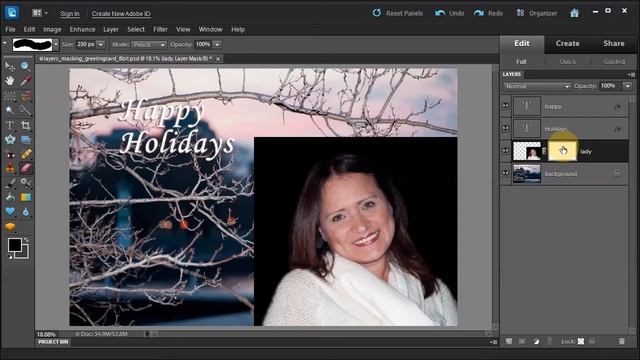Select the Paint Bucket tool
Image resolution: width=640 pixels, height=360 pixels.
click(x=10, y=197)
